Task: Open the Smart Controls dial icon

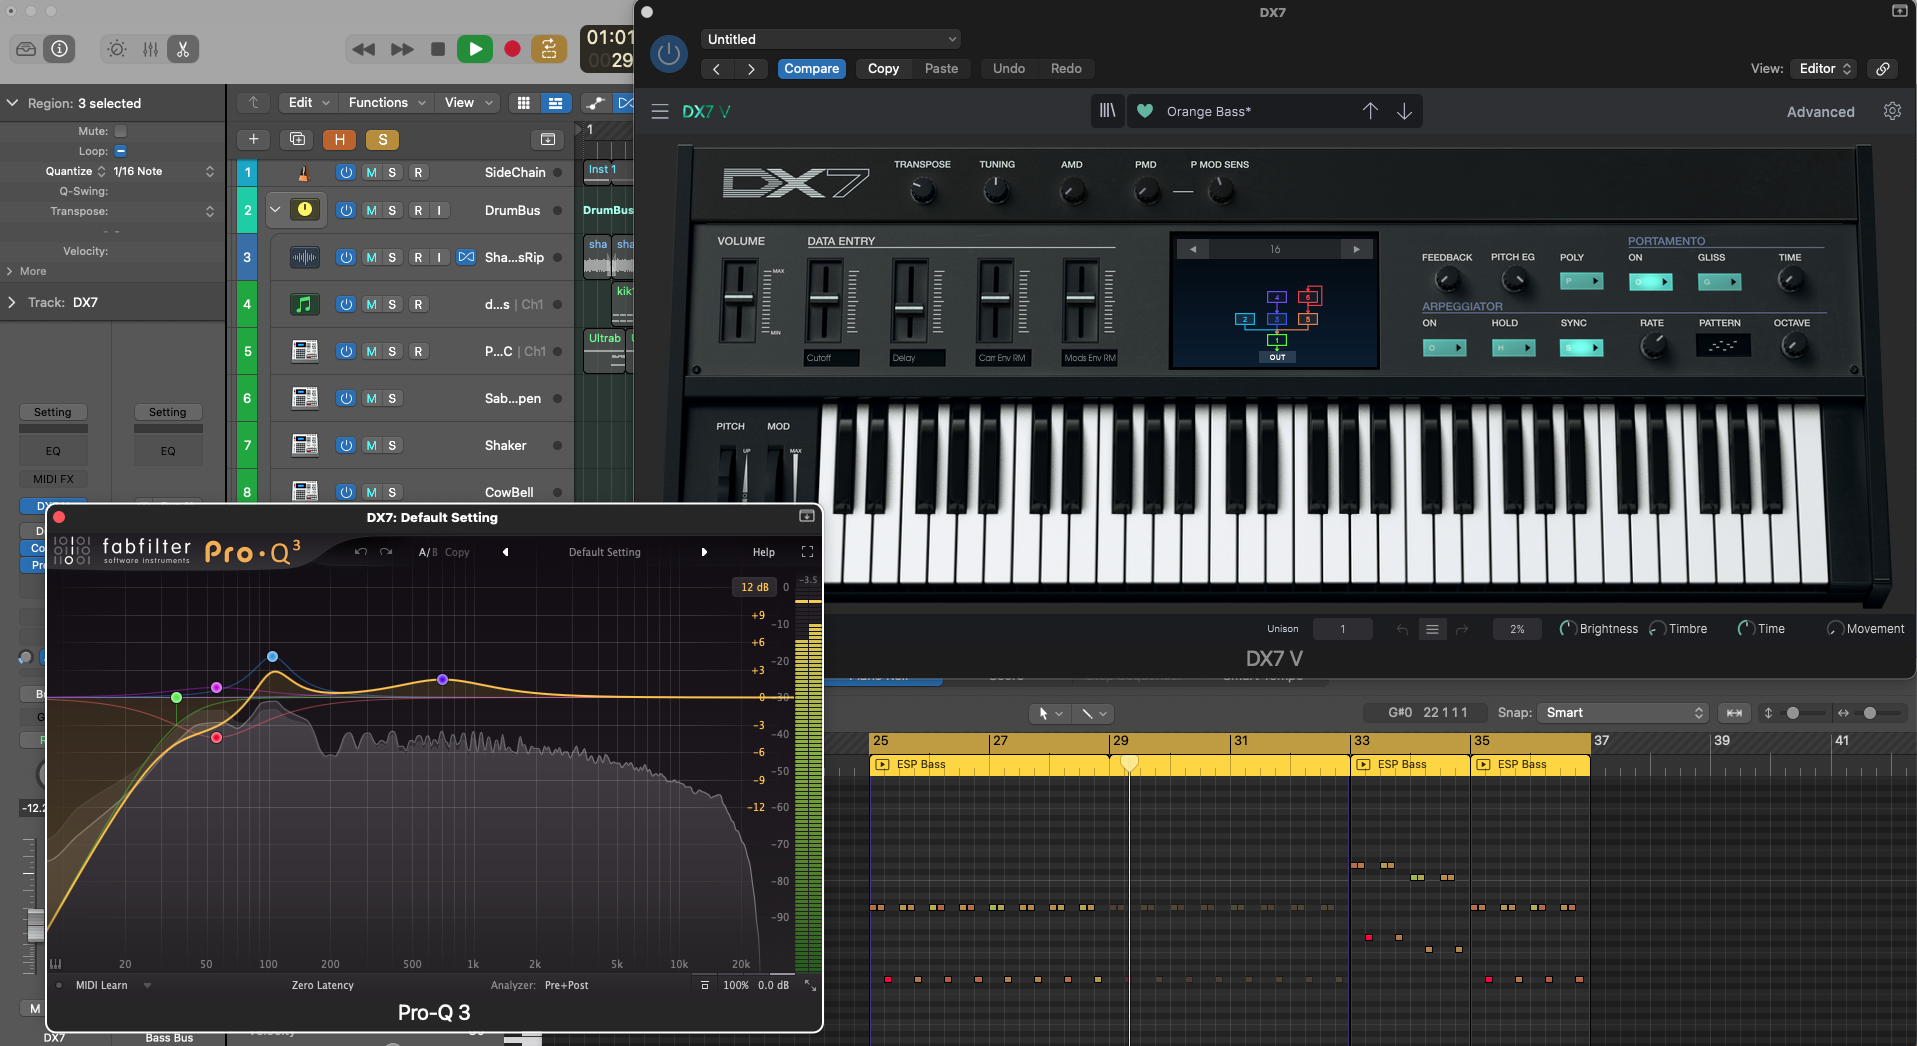Action: (117, 49)
